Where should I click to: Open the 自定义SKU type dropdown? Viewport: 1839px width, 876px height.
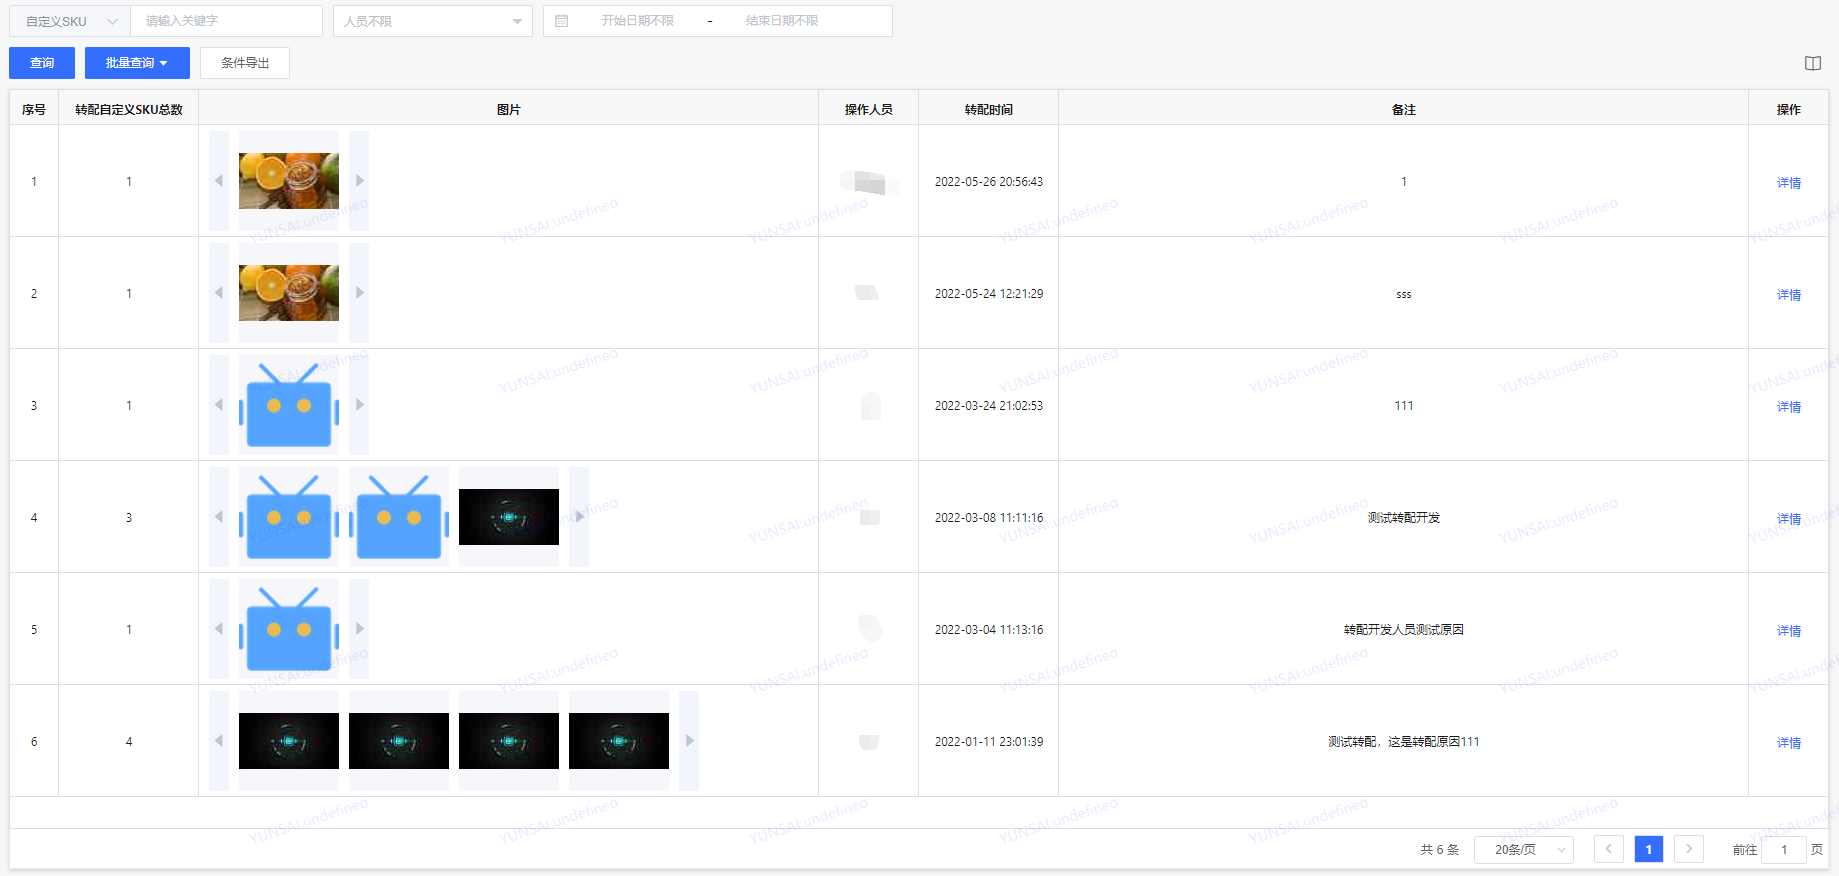click(70, 21)
